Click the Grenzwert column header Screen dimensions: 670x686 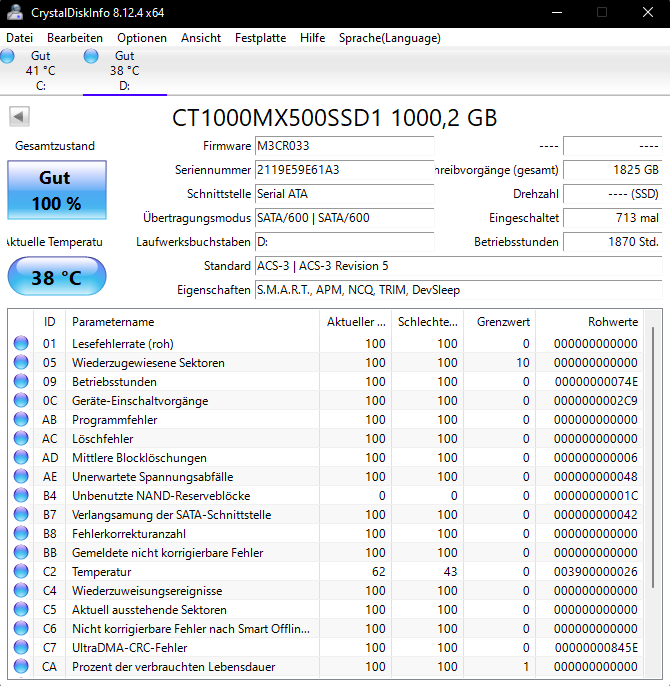point(499,322)
